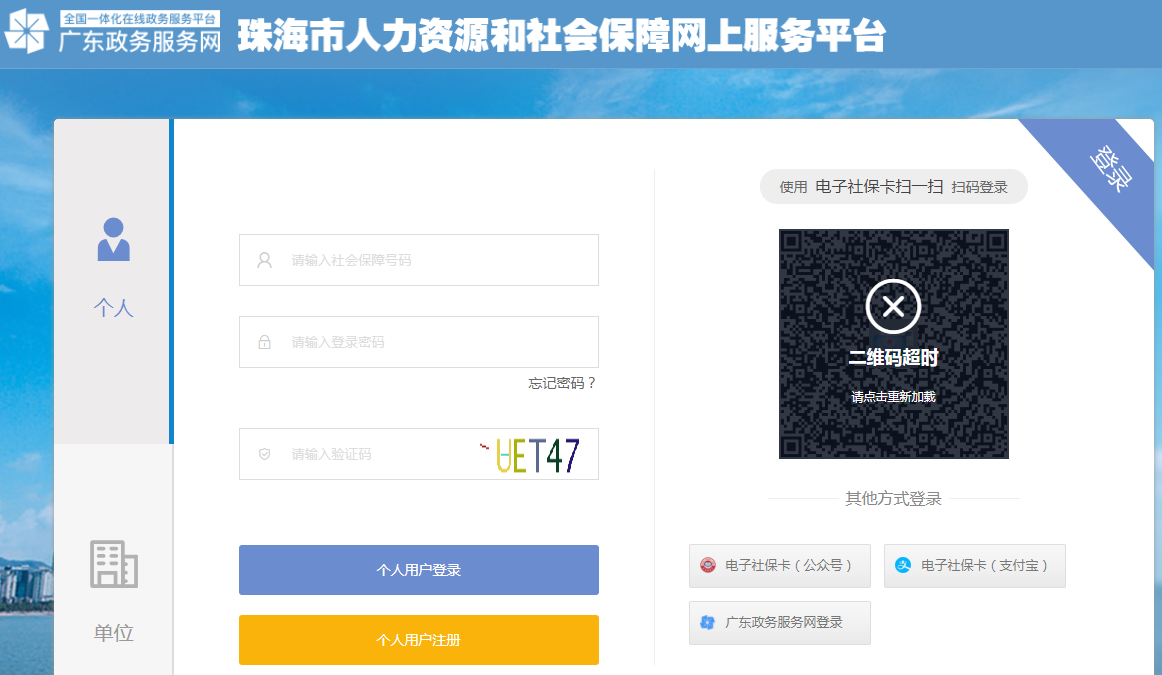Click the Guangdong government service logo icon
This screenshot has height=675, width=1162.
(27, 31)
